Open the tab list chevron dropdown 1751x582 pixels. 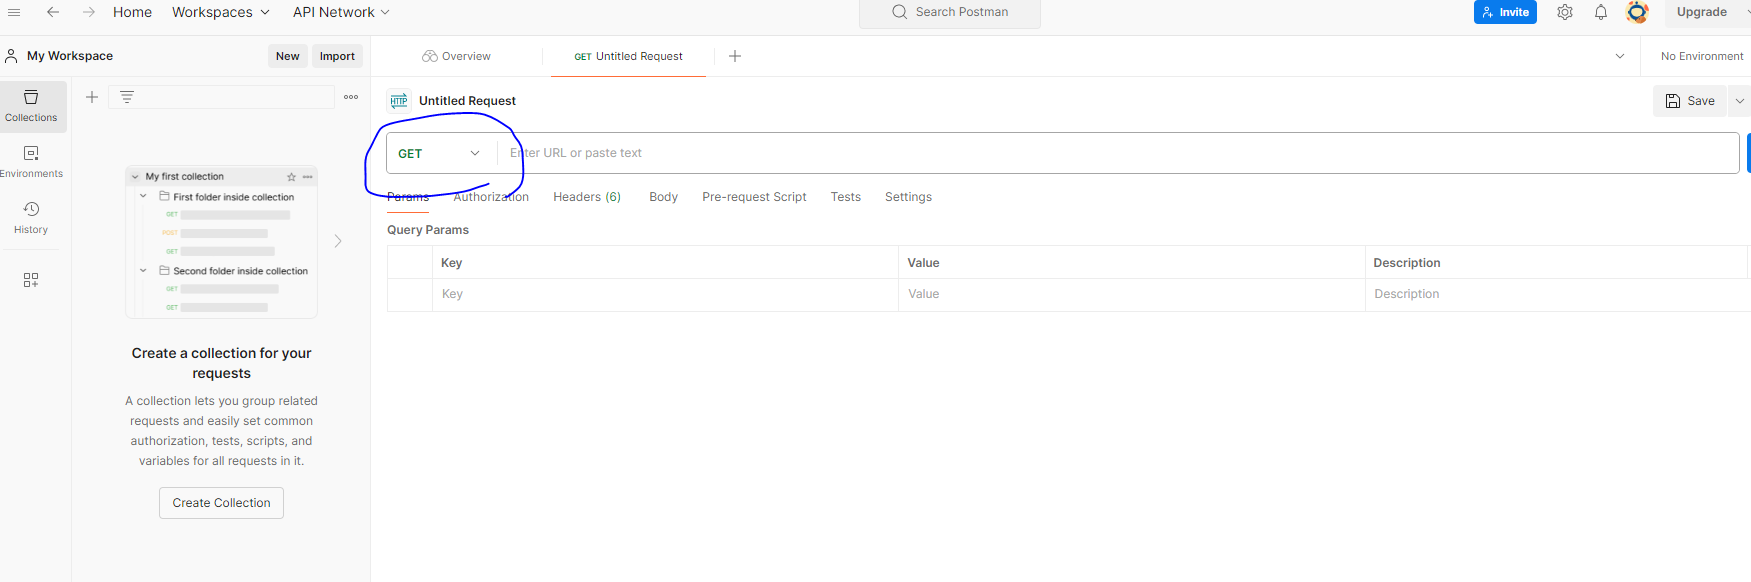1620,56
